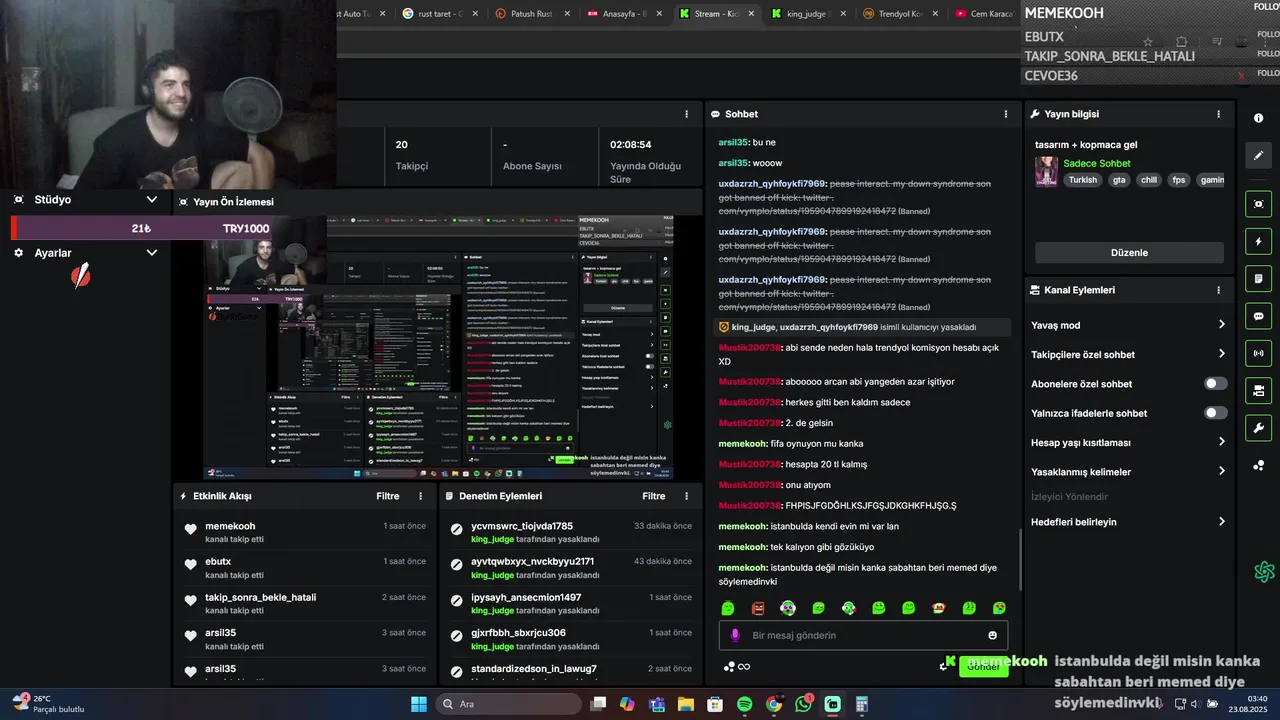Click the chill tag chip
This screenshot has width=1280, height=720.
click(1148, 180)
